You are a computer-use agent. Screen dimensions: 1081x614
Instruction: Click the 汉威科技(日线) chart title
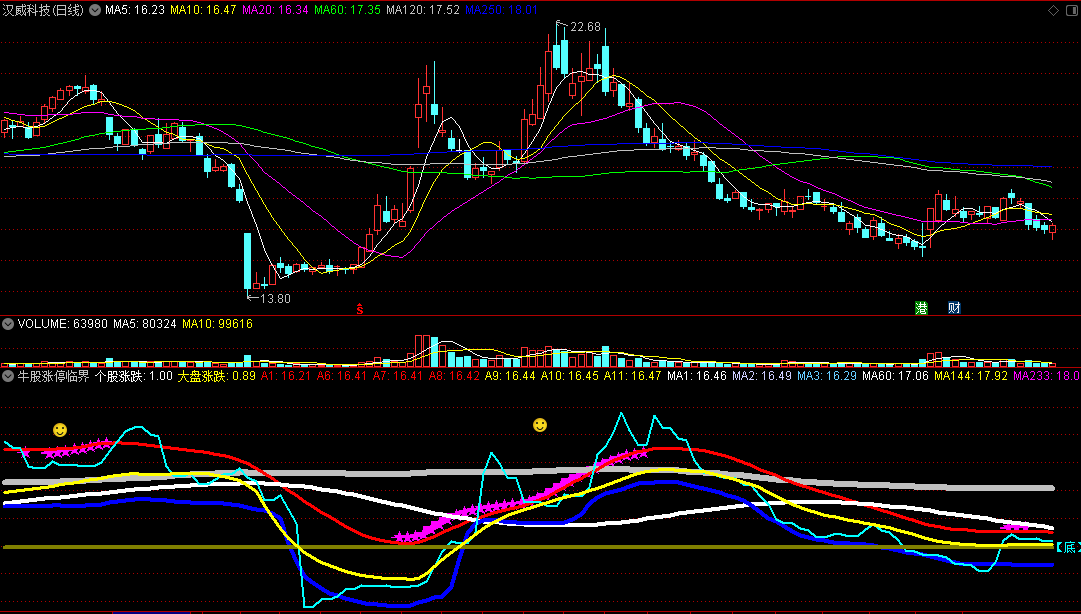click(43, 10)
